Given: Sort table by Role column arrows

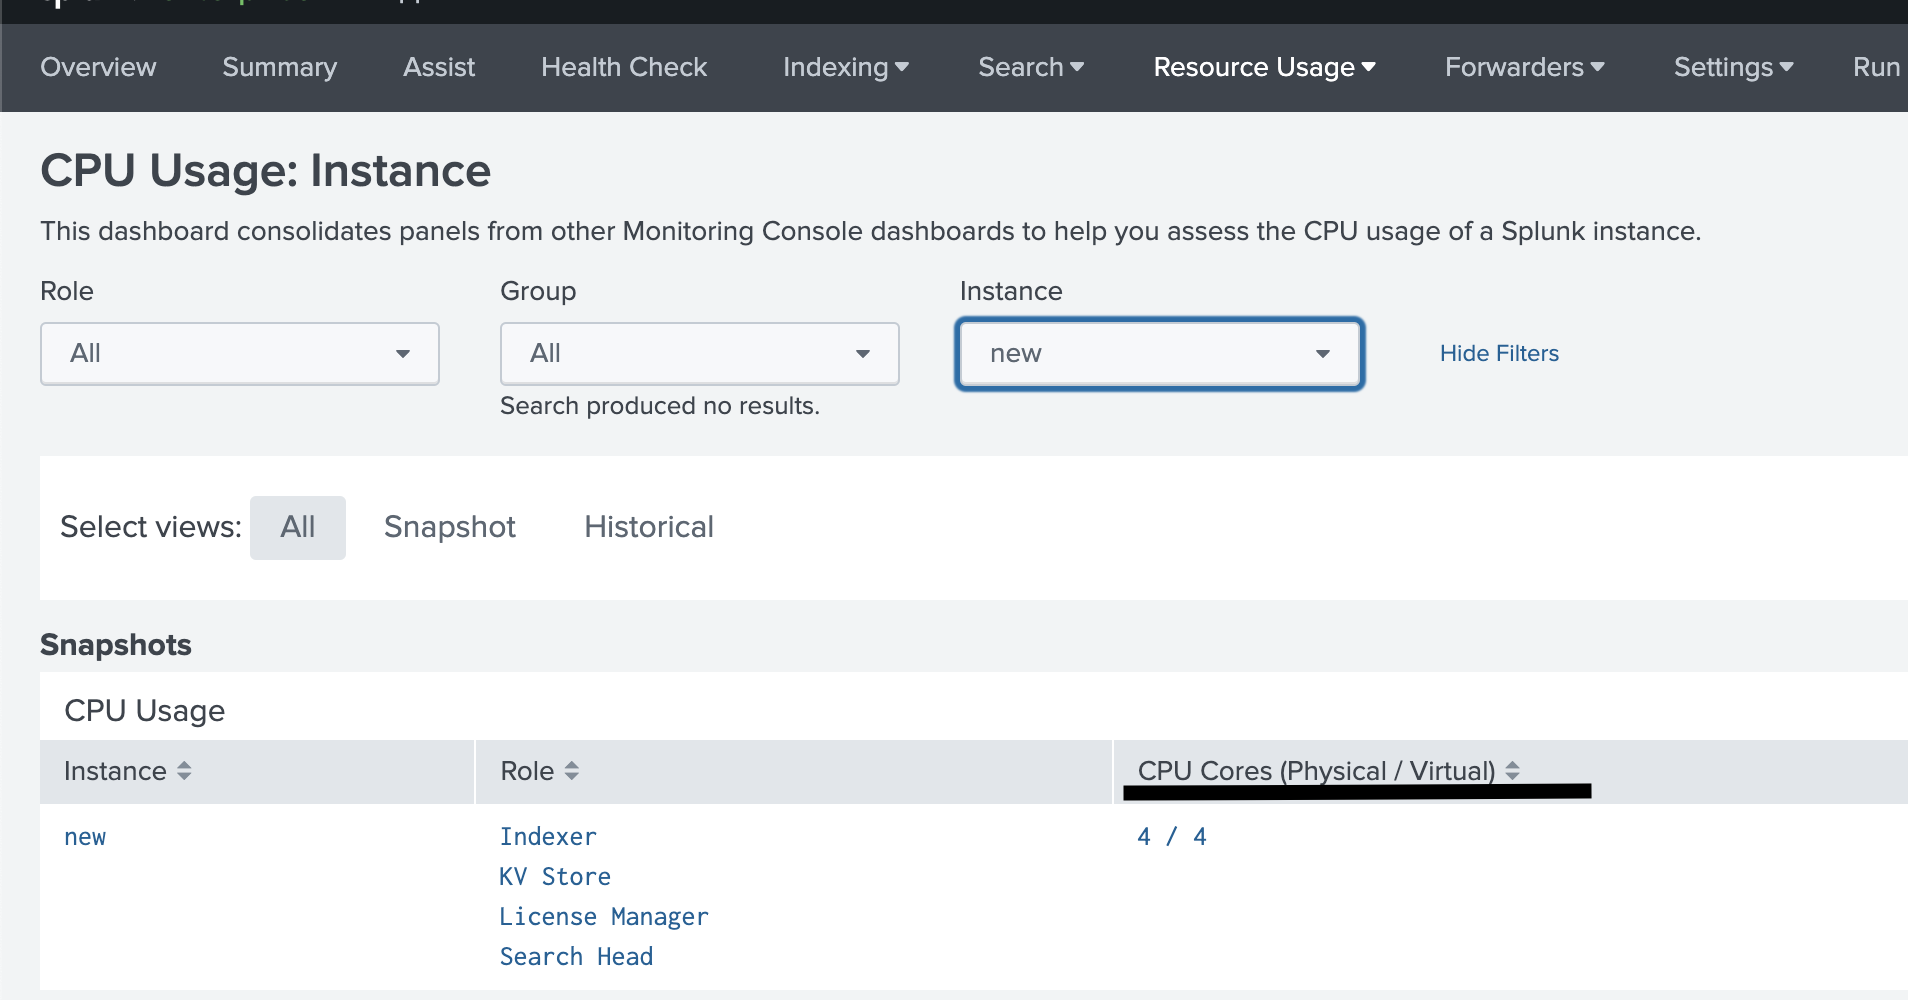Looking at the screenshot, I should tap(572, 771).
